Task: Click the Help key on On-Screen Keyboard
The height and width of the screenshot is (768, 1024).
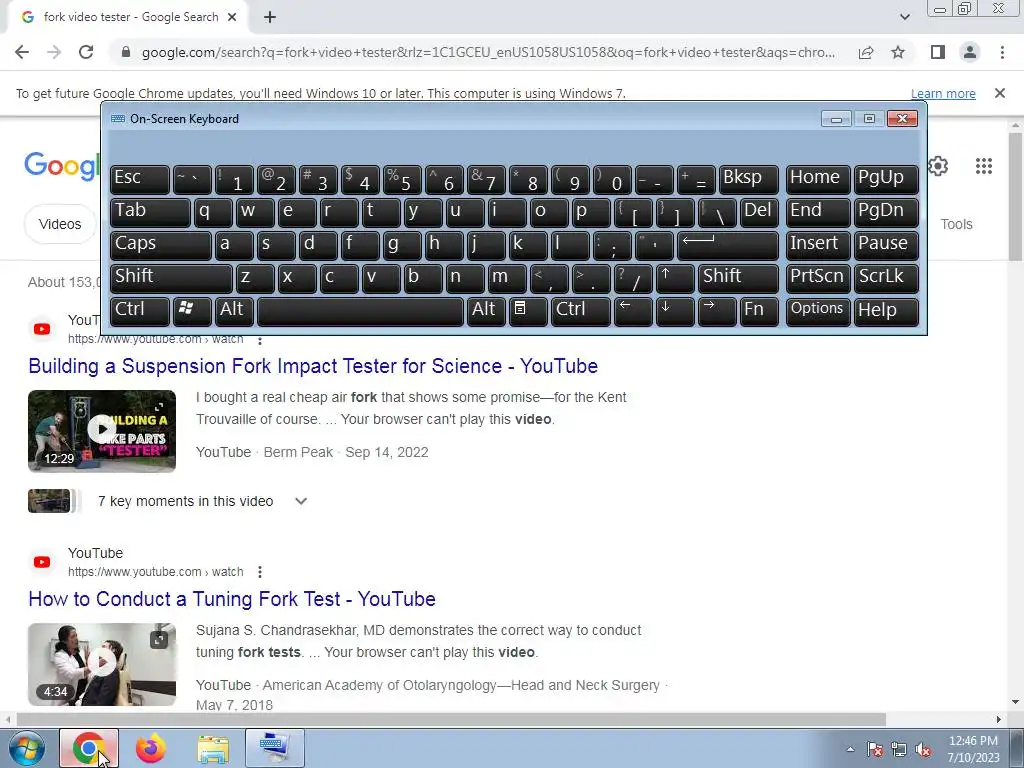Action: 886,311
